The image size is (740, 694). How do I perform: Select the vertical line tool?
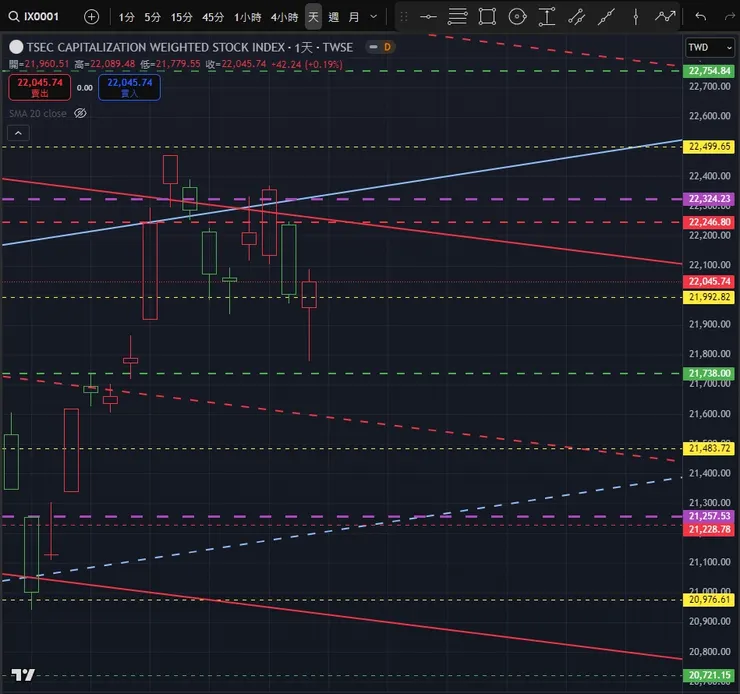tap(636, 17)
